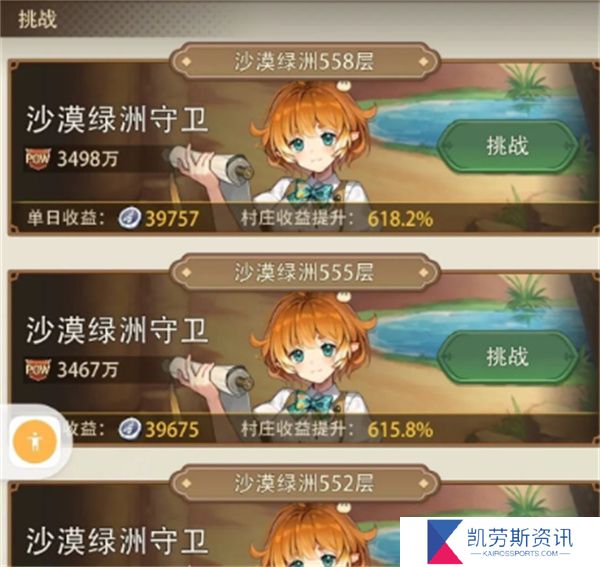600x567 pixels.
Task: Click the 挑战 header title
Action: (38, 19)
